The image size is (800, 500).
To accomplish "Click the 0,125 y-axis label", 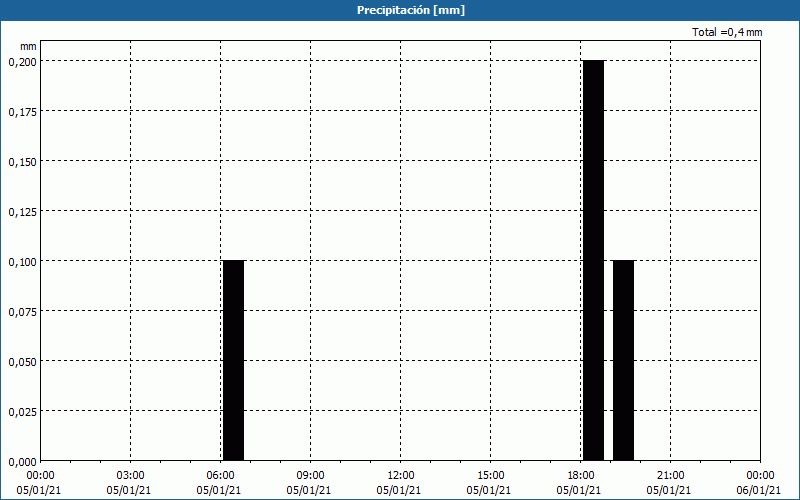I will pos(23,212).
